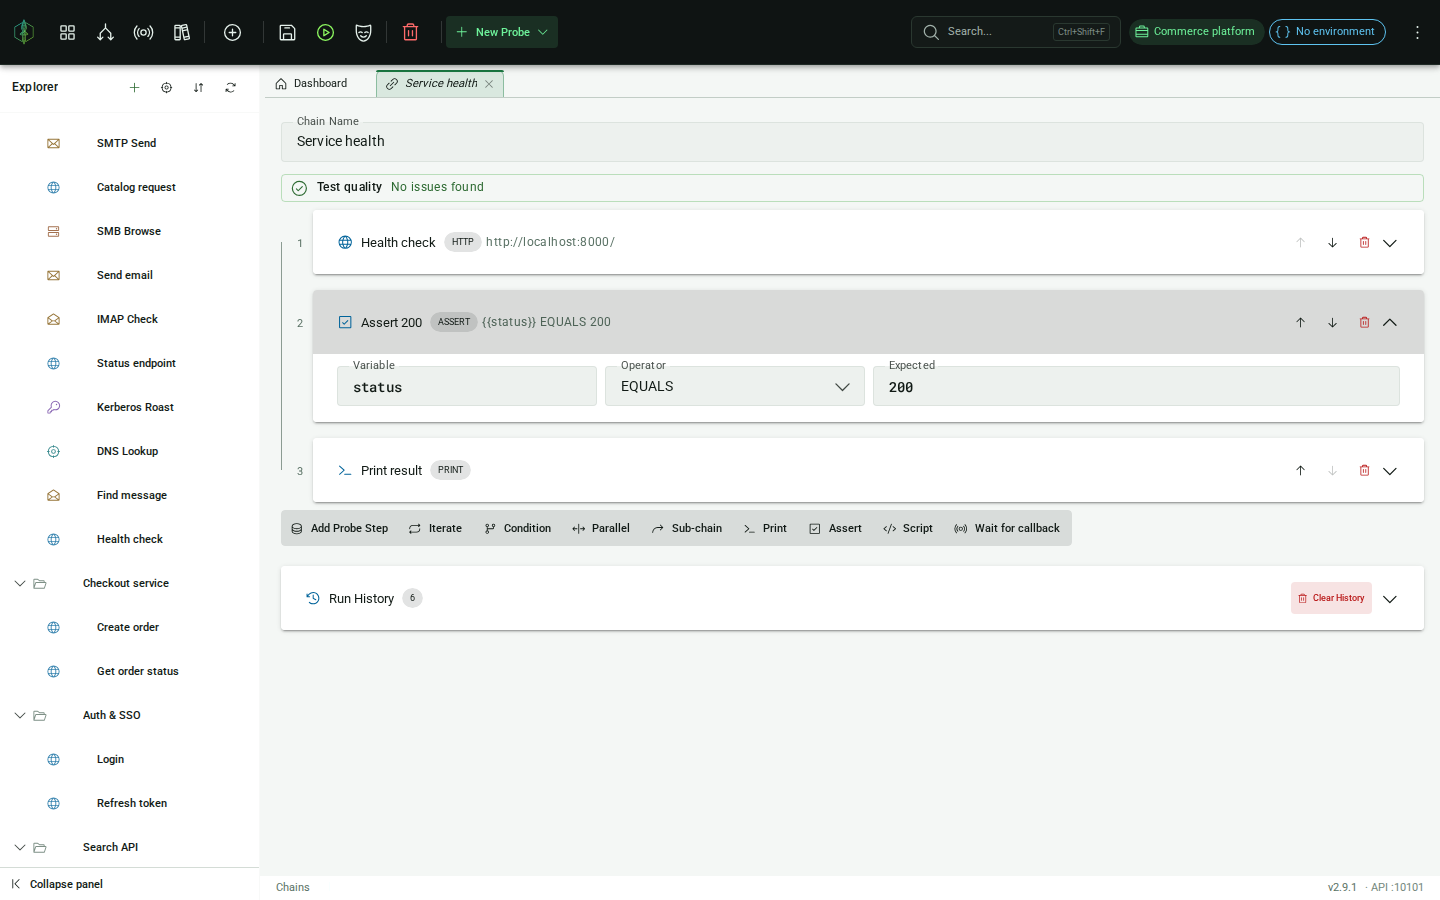The height and width of the screenshot is (900, 1440).
Task: Close the Service health tab
Action: click(x=489, y=84)
